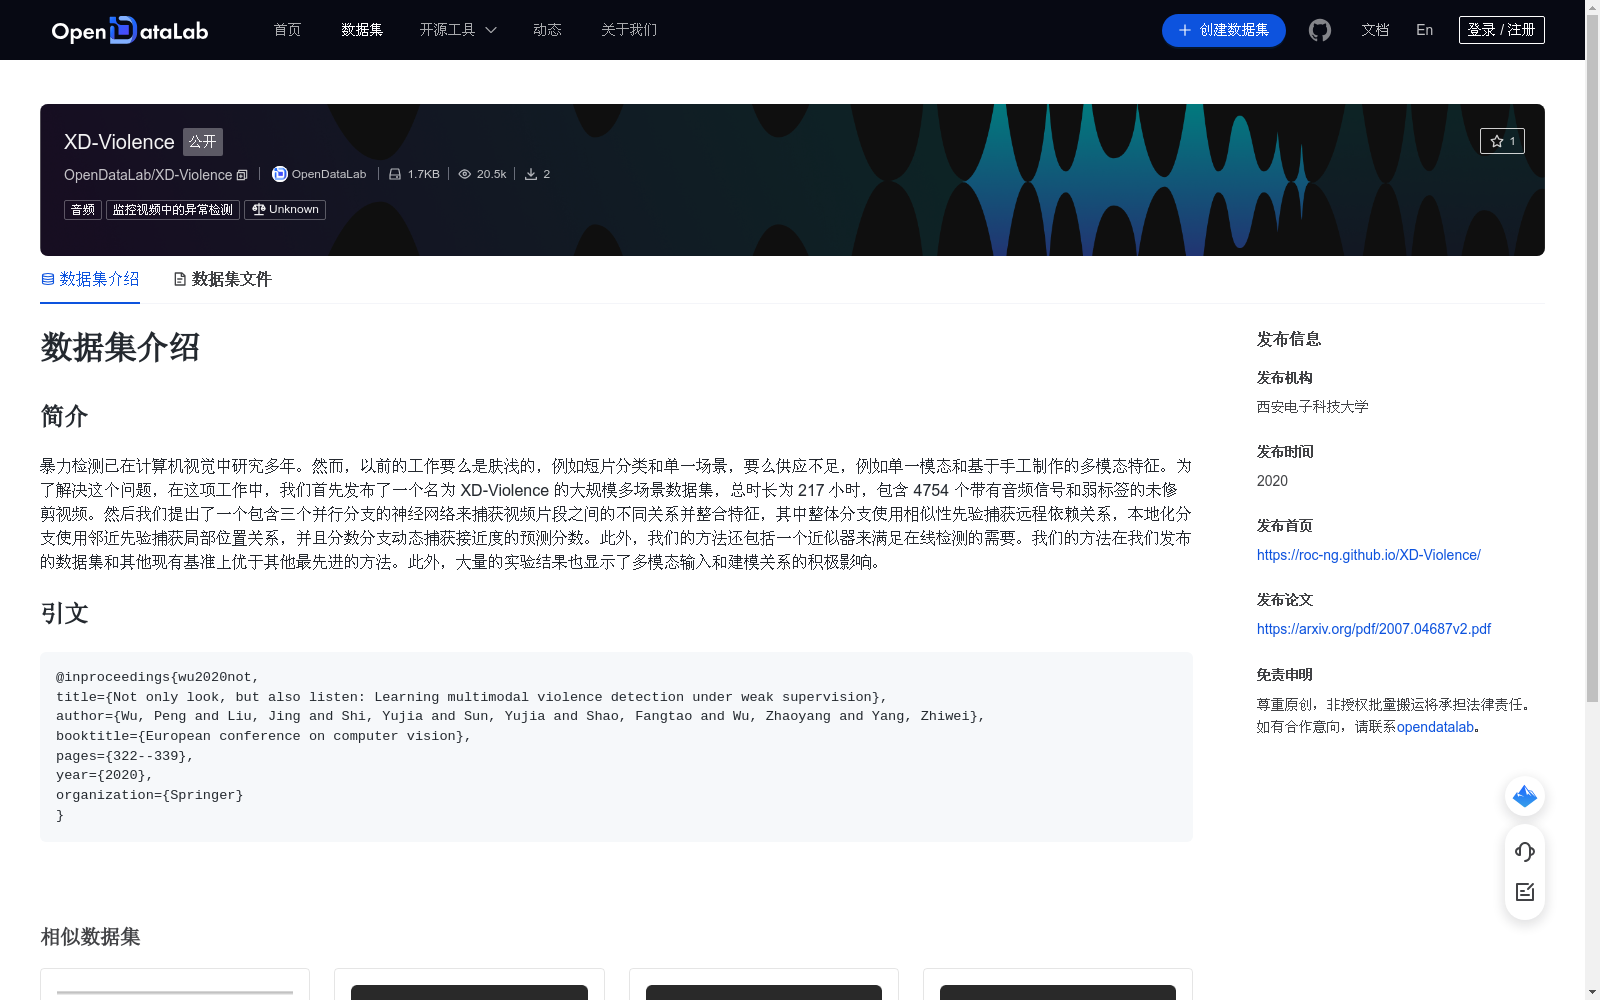Open the arxiv.org paper link
The image size is (1600, 1000).
pyautogui.click(x=1374, y=629)
